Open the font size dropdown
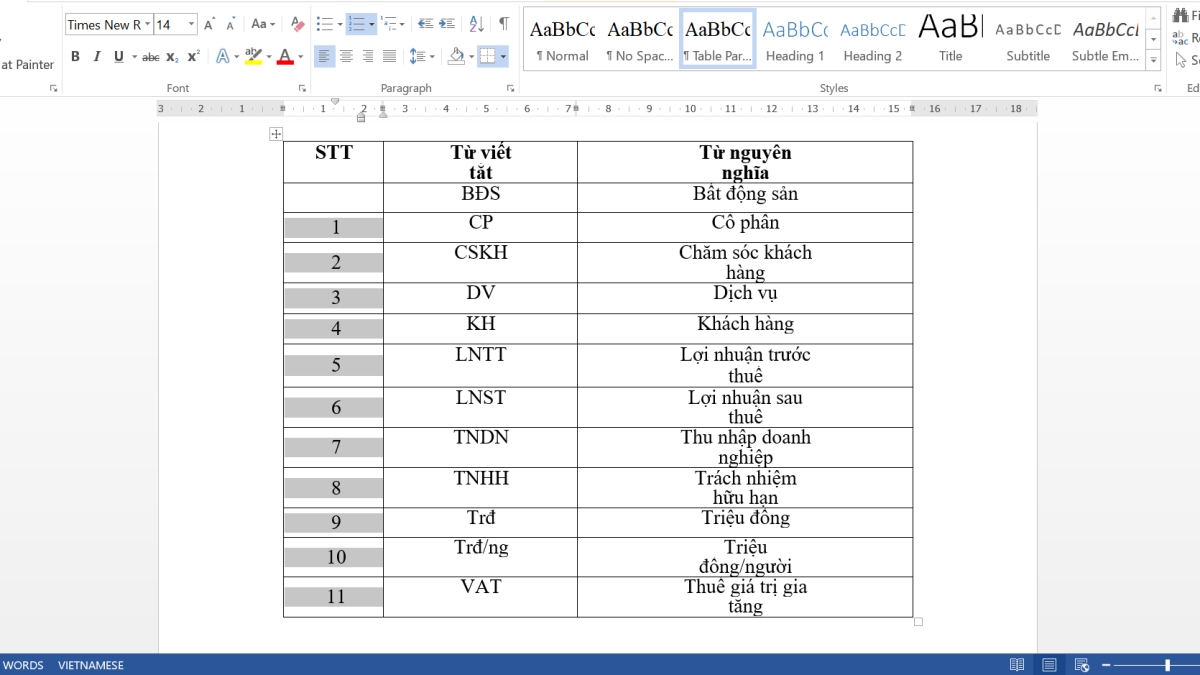The height and width of the screenshot is (675, 1200). [190, 23]
